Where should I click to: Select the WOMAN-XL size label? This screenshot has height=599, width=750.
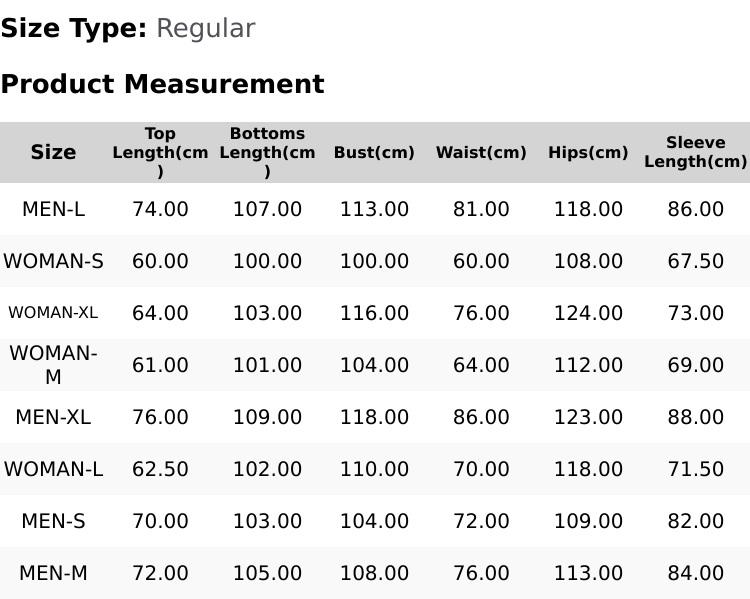[x=53, y=313]
